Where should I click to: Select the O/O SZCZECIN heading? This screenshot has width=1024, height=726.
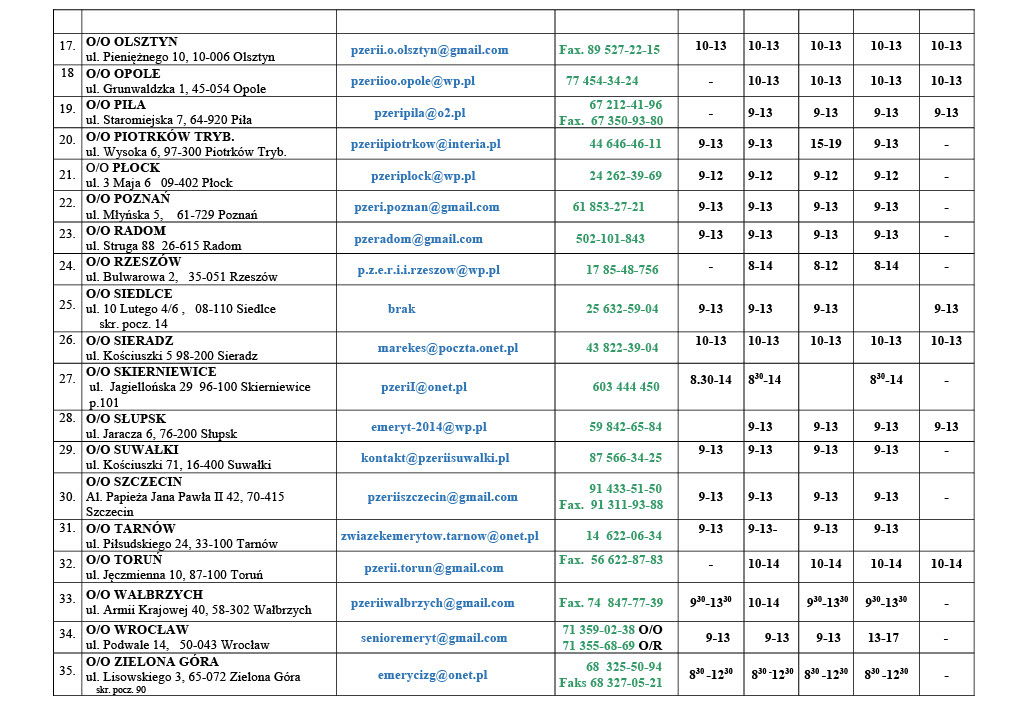coord(134,482)
